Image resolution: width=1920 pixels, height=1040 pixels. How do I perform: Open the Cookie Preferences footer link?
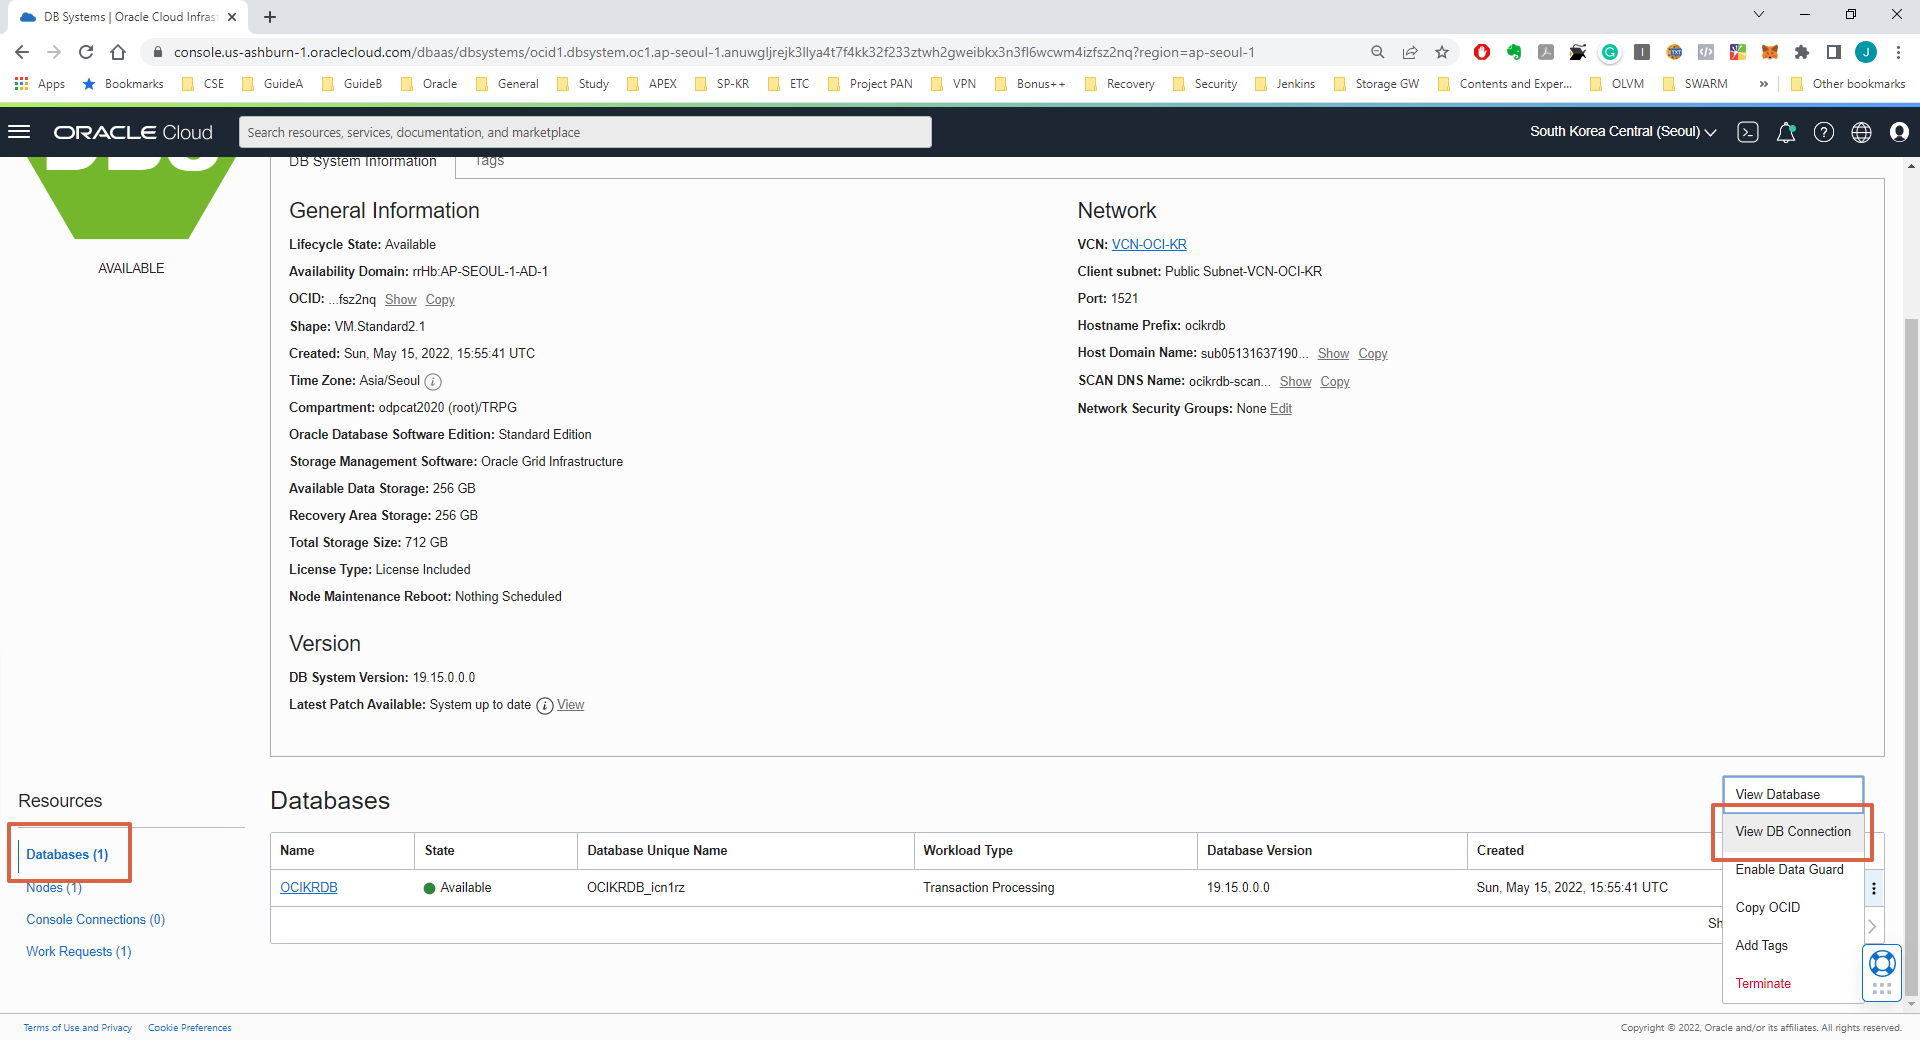point(190,1028)
